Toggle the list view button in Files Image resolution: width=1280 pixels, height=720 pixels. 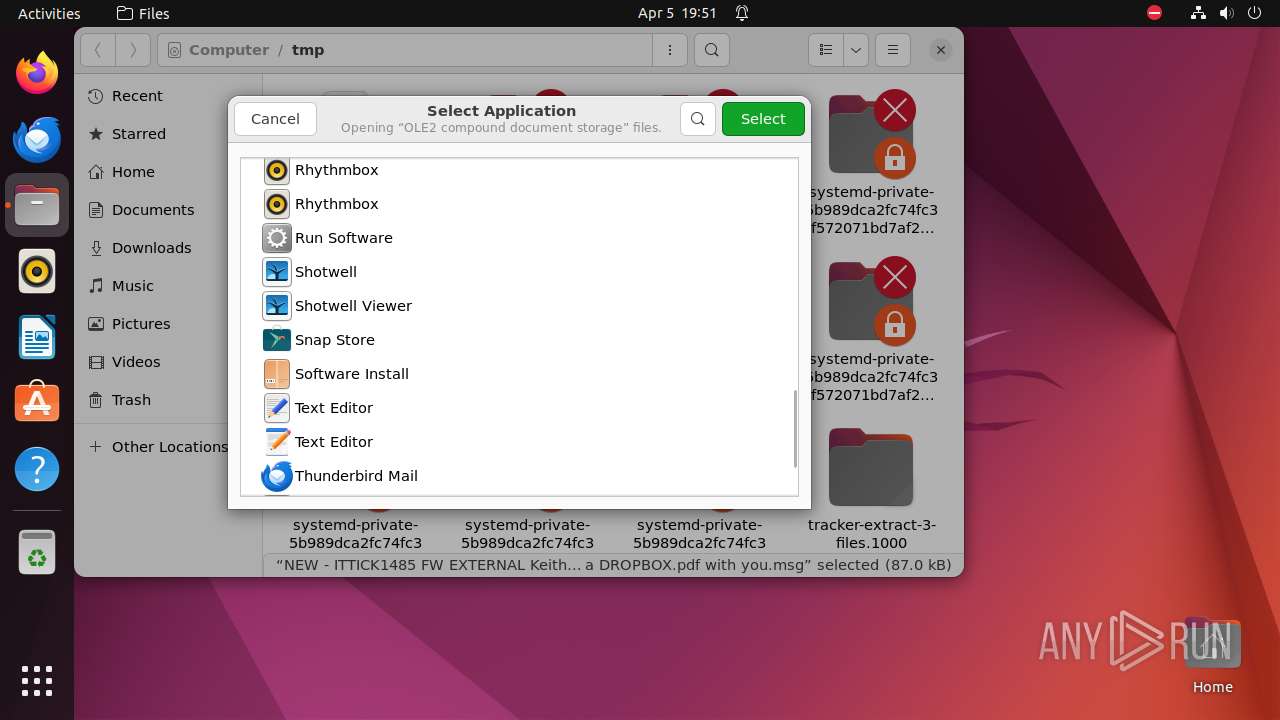pyautogui.click(x=826, y=50)
